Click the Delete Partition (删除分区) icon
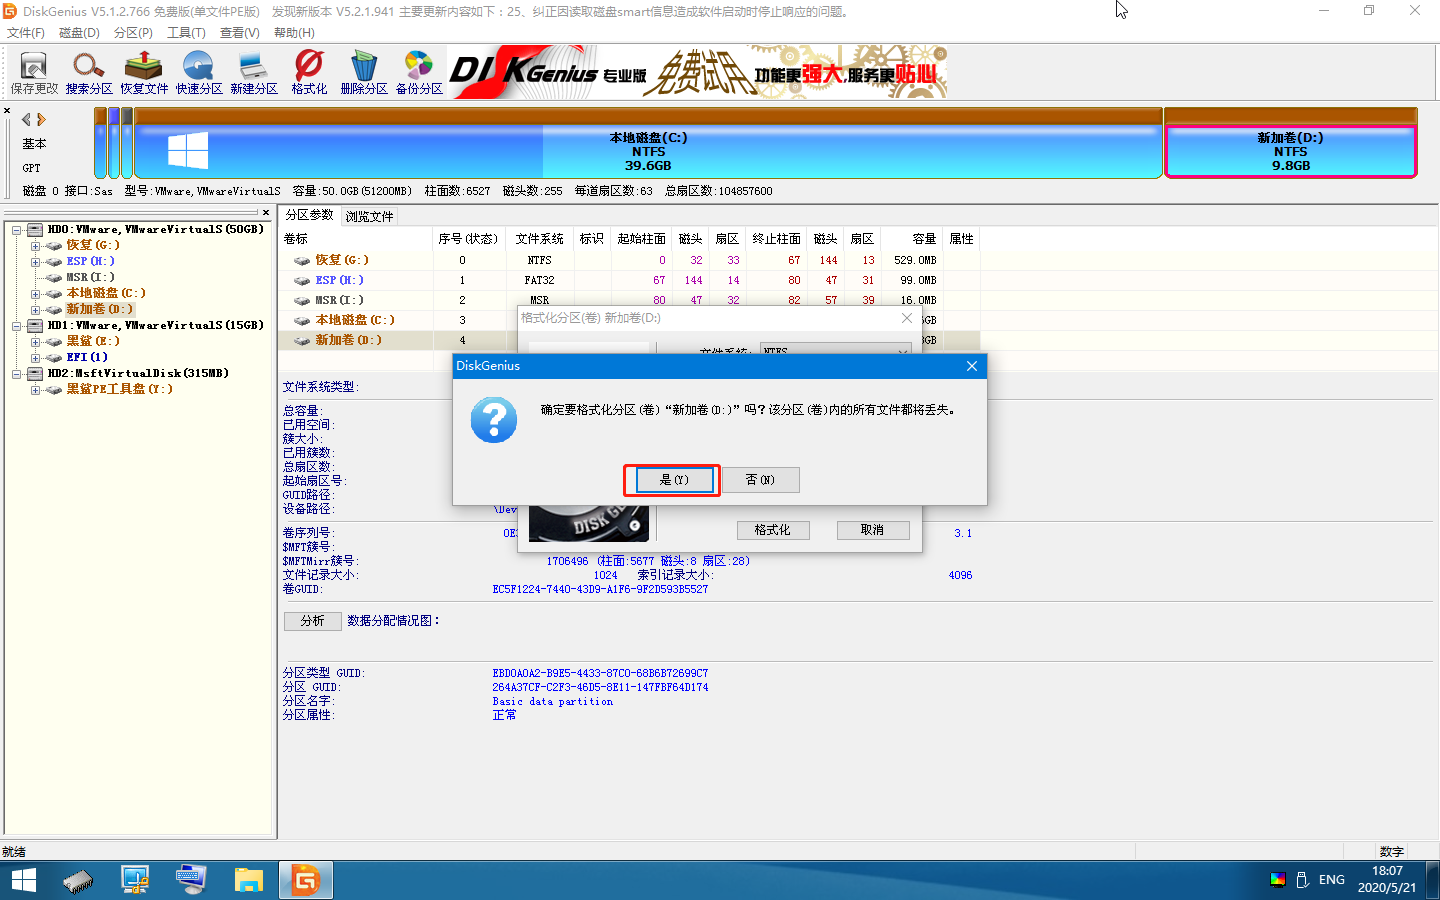The height and width of the screenshot is (900, 1440). [x=364, y=72]
